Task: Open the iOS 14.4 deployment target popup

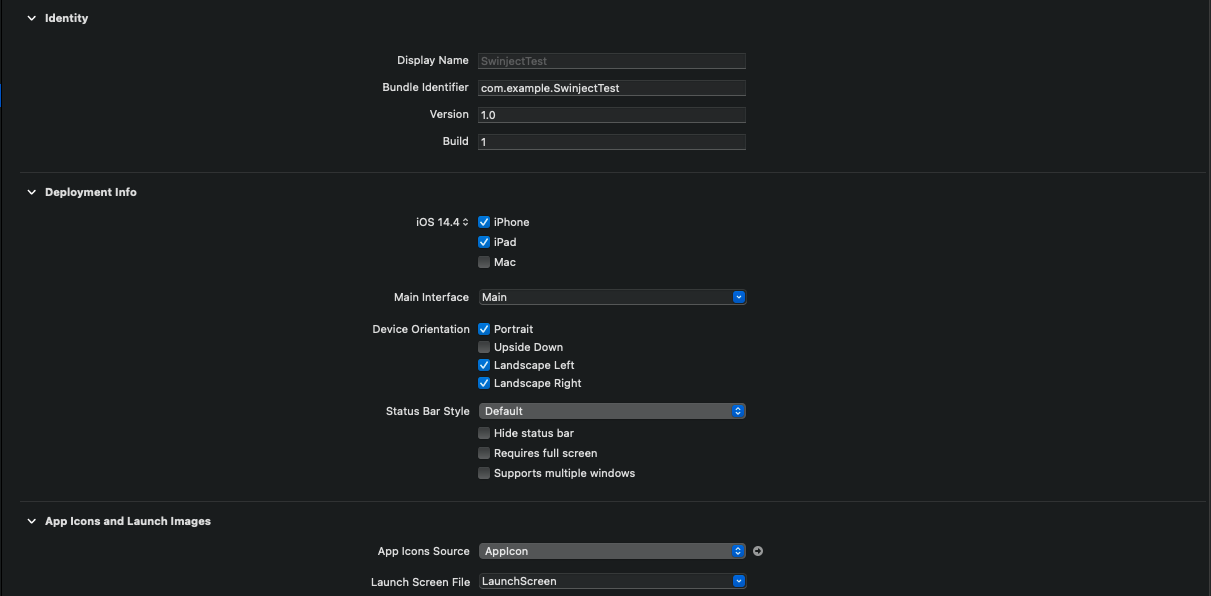Action: coord(442,222)
